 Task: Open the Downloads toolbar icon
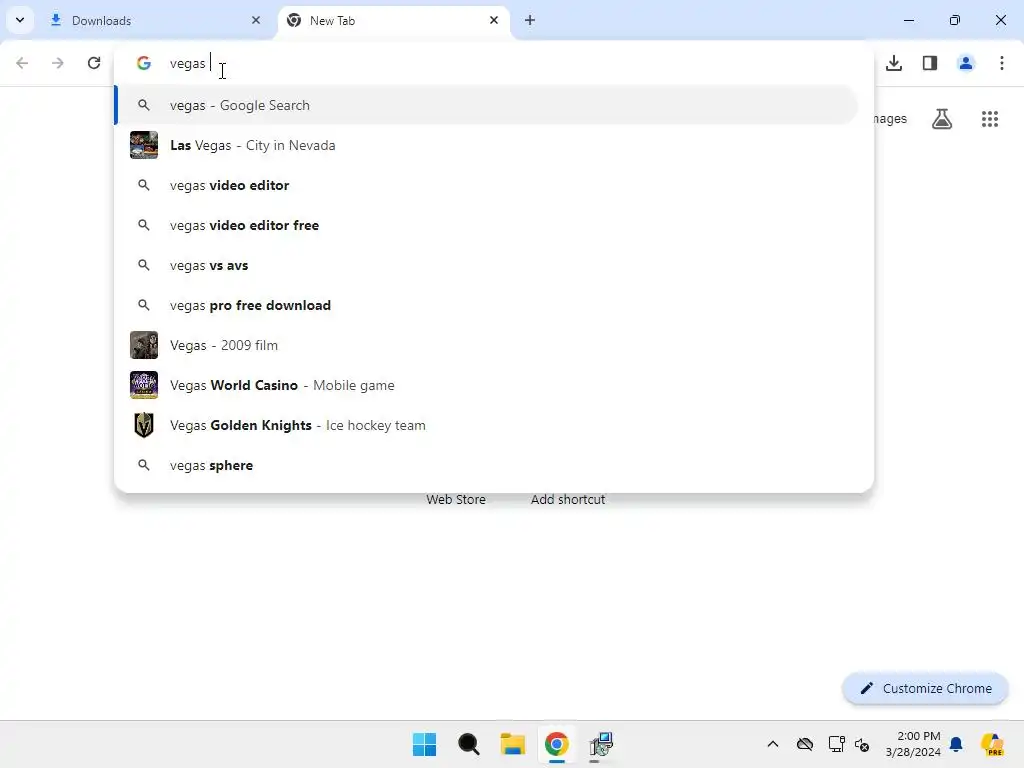894,63
